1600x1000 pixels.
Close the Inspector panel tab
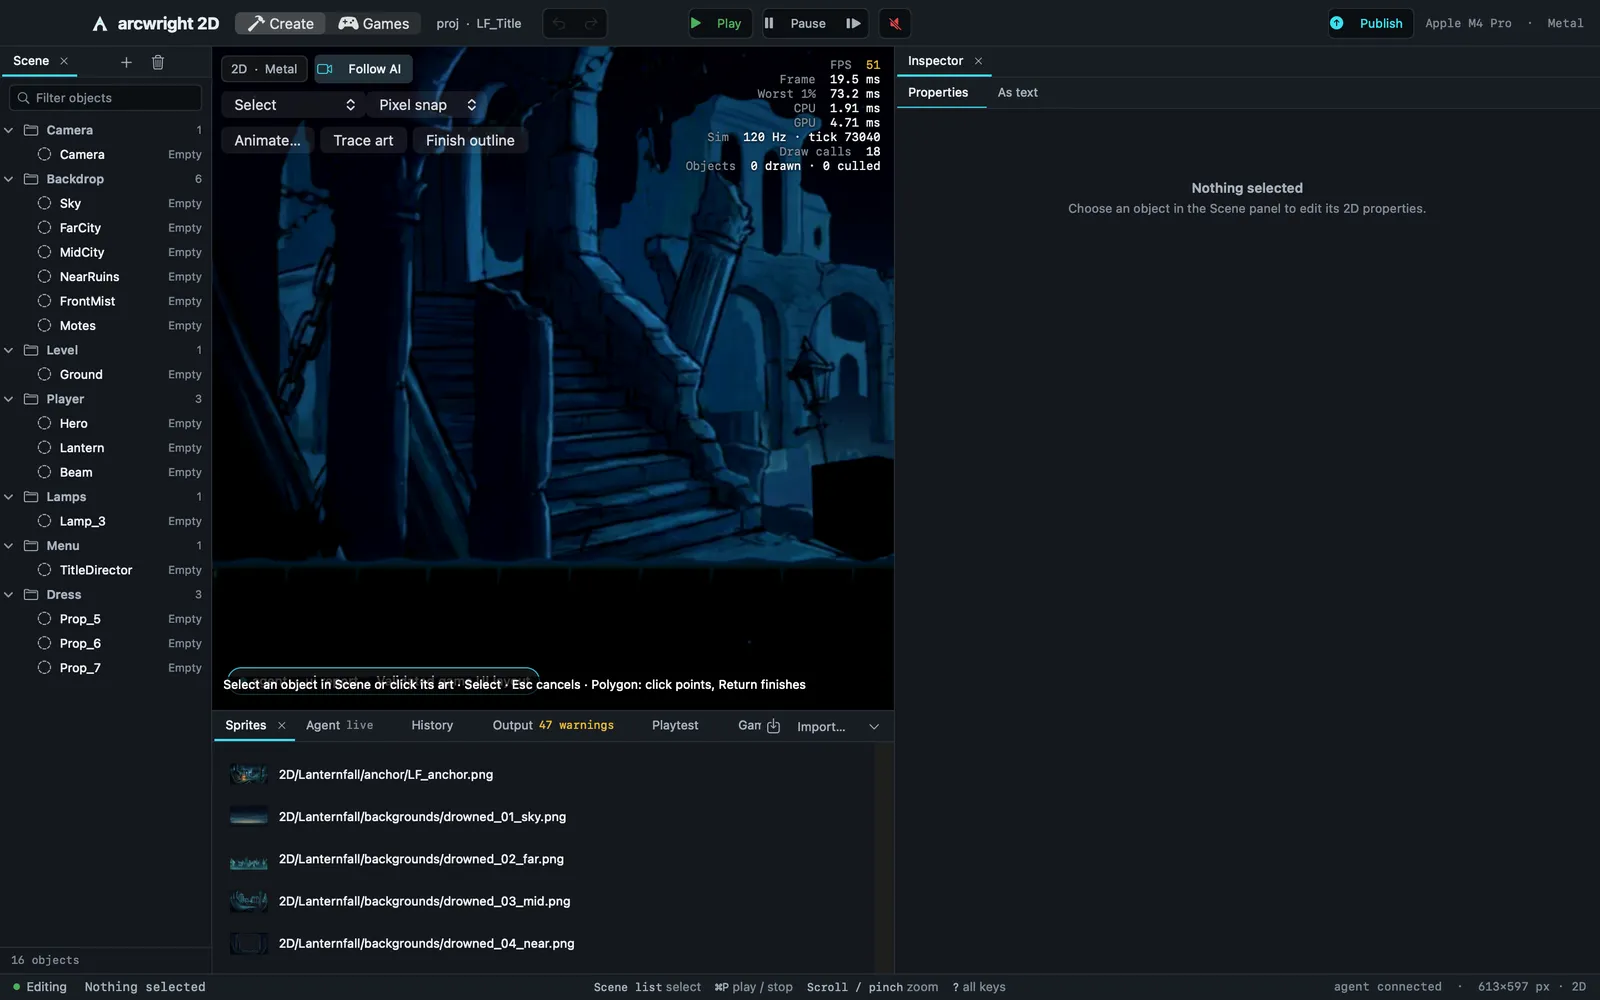(978, 61)
